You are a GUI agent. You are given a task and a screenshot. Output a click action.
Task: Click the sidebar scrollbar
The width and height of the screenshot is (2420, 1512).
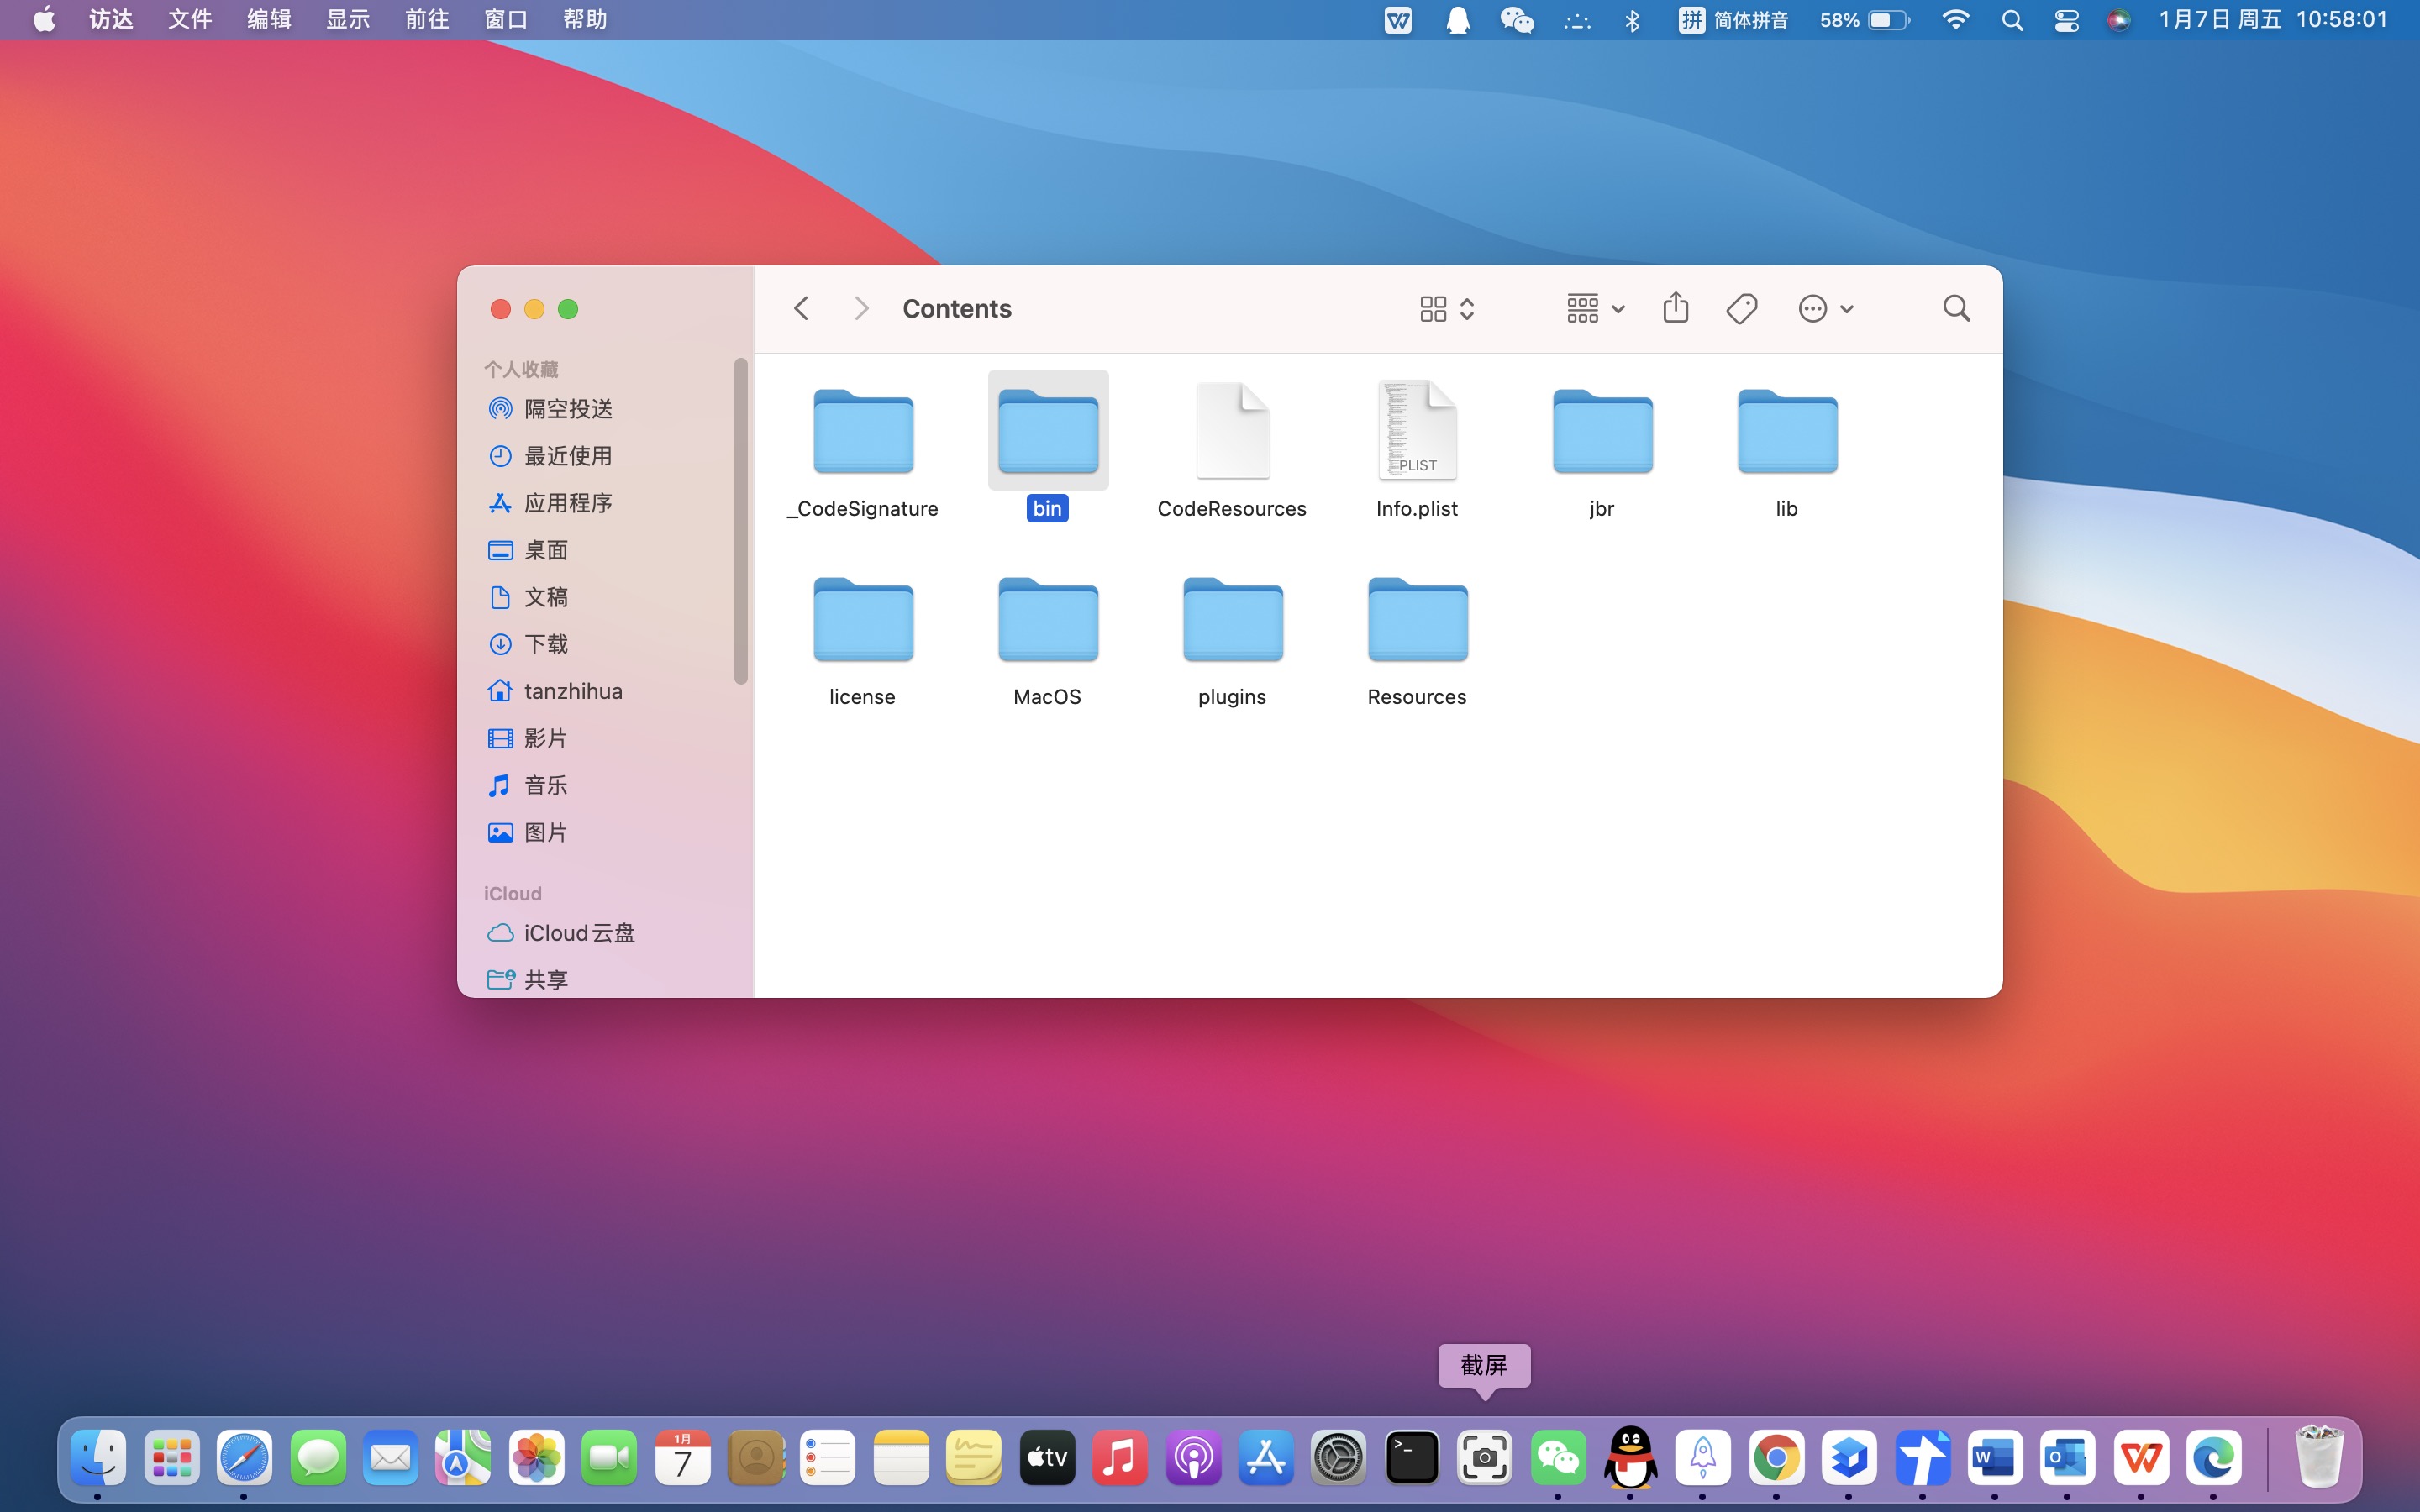[740, 520]
